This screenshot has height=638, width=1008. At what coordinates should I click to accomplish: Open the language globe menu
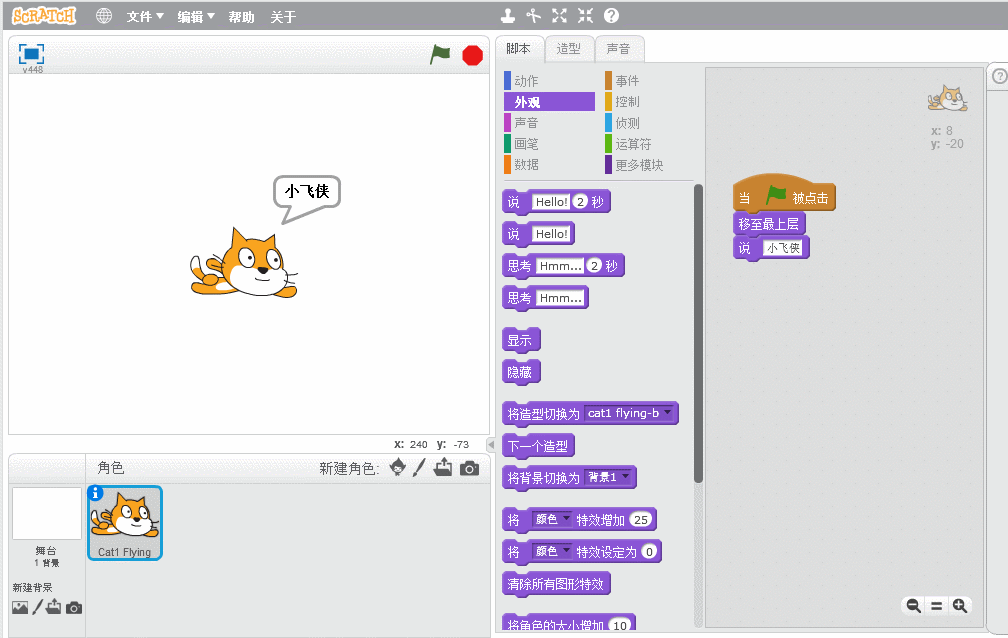[x=104, y=16]
